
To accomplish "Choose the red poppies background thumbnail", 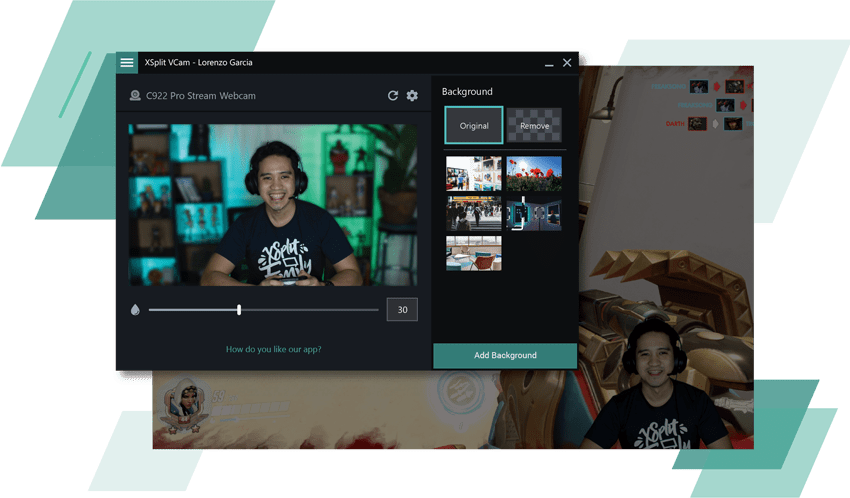I will [534, 173].
